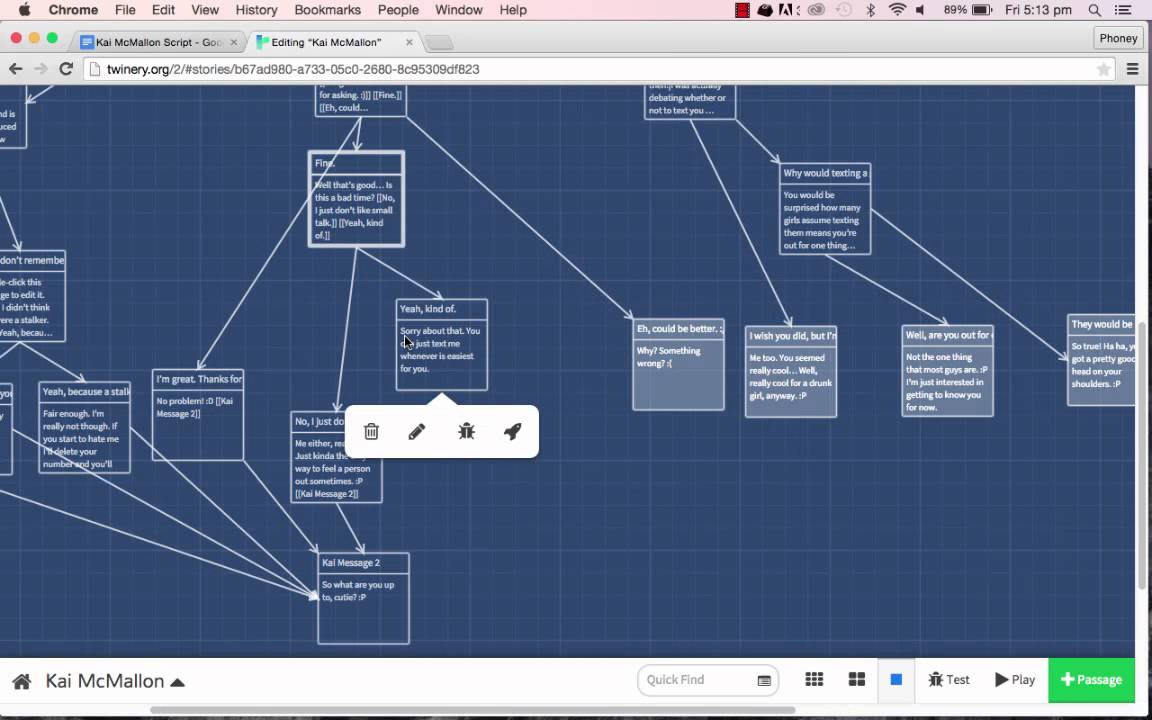Select the "Eh, could be better." passage
This screenshot has width=1152, height=720.
pyautogui.click(x=678, y=364)
